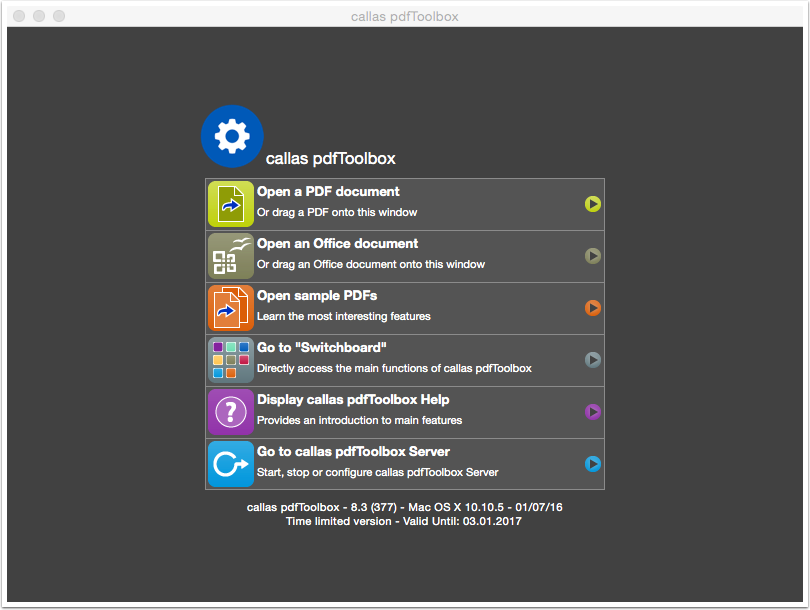Click the blue pdfToolbox Server icon
The image size is (810, 610).
230,464
